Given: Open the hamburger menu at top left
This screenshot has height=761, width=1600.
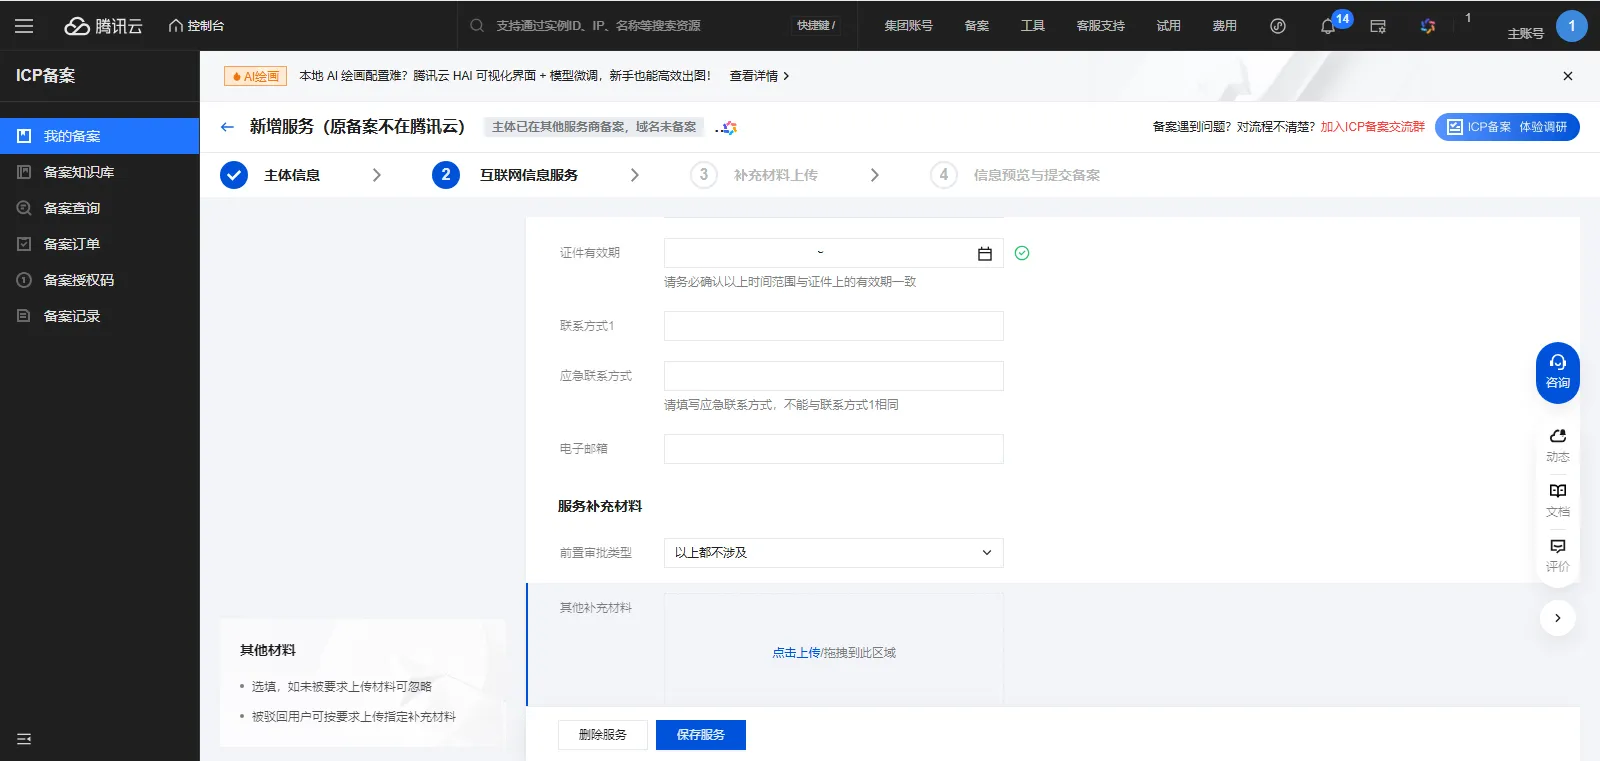Looking at the screenshot, I should tap(24, 26).
